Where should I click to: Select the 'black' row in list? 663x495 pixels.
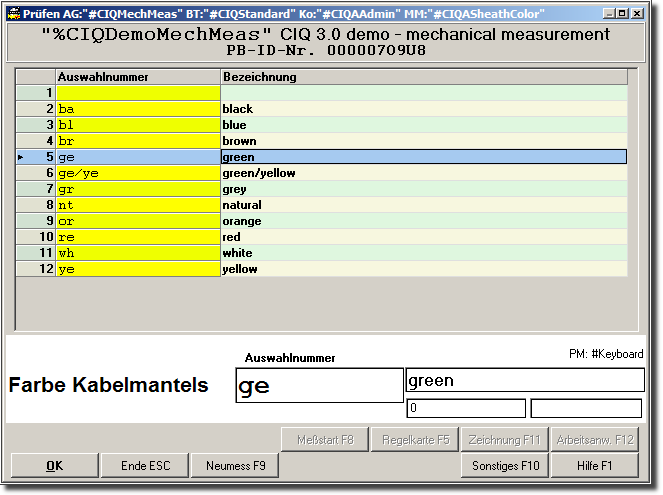[x=423, y=109]
